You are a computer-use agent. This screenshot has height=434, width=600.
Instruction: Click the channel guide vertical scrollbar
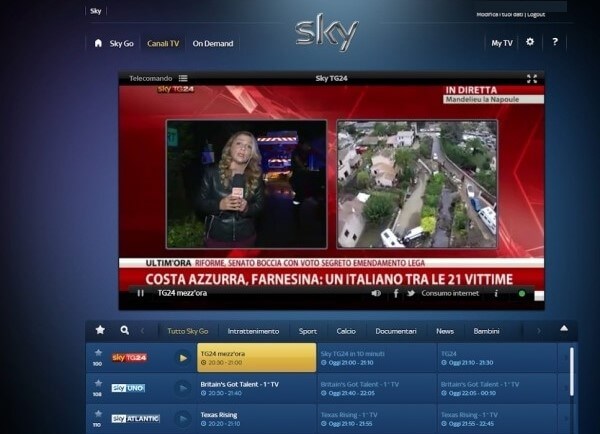pyautogui.click(x=572, y=371)
